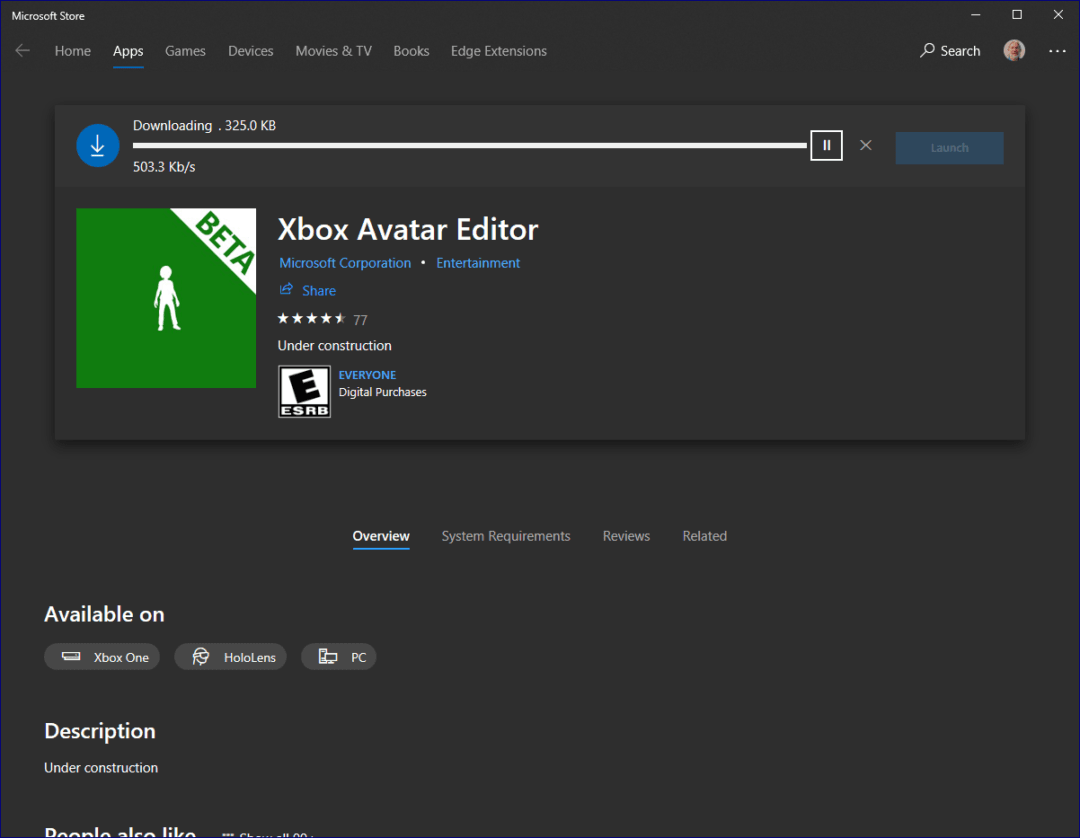Go back with the arrow icon
The image size is (1080, 838).
tap(23, 51)
